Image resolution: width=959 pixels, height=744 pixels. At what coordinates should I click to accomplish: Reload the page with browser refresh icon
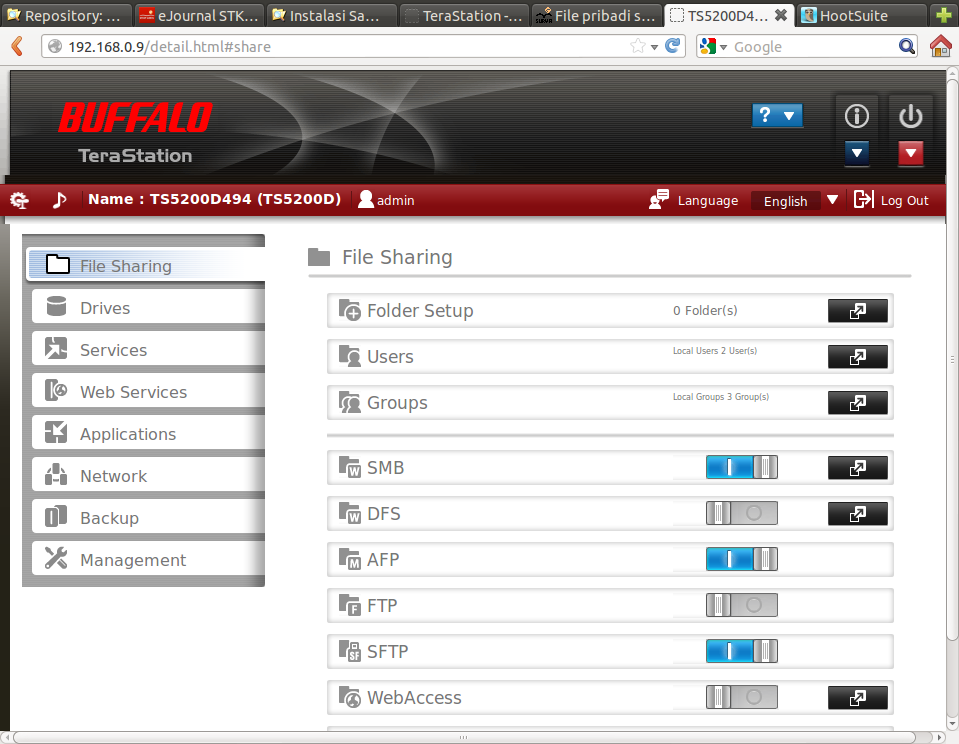pyautogui.click(x=674, y=46)
